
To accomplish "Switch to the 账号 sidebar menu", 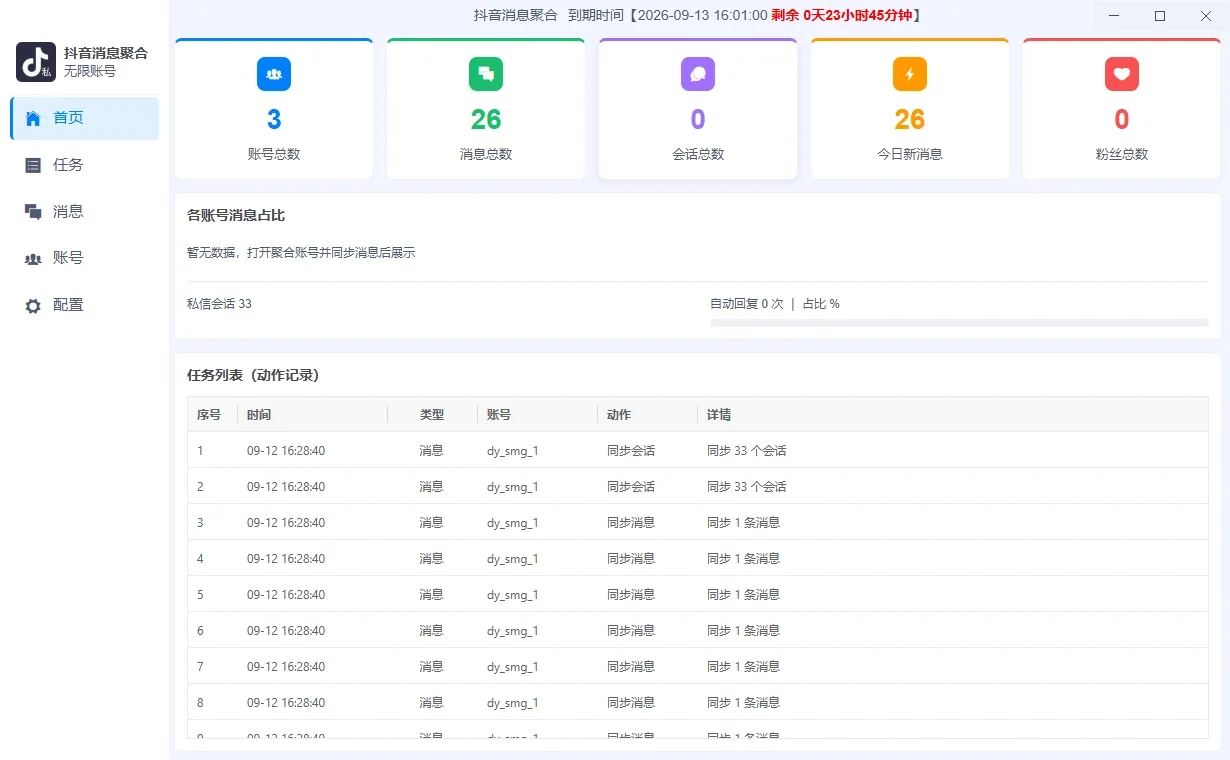I will click(84, 258).
